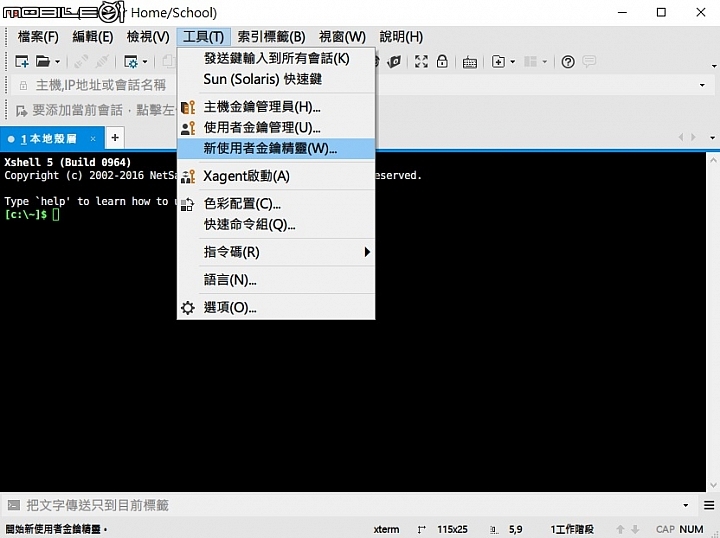The image size is (720, 538).
Task: Open the 索引標籤(B) menu
Action: click(271, 36)
